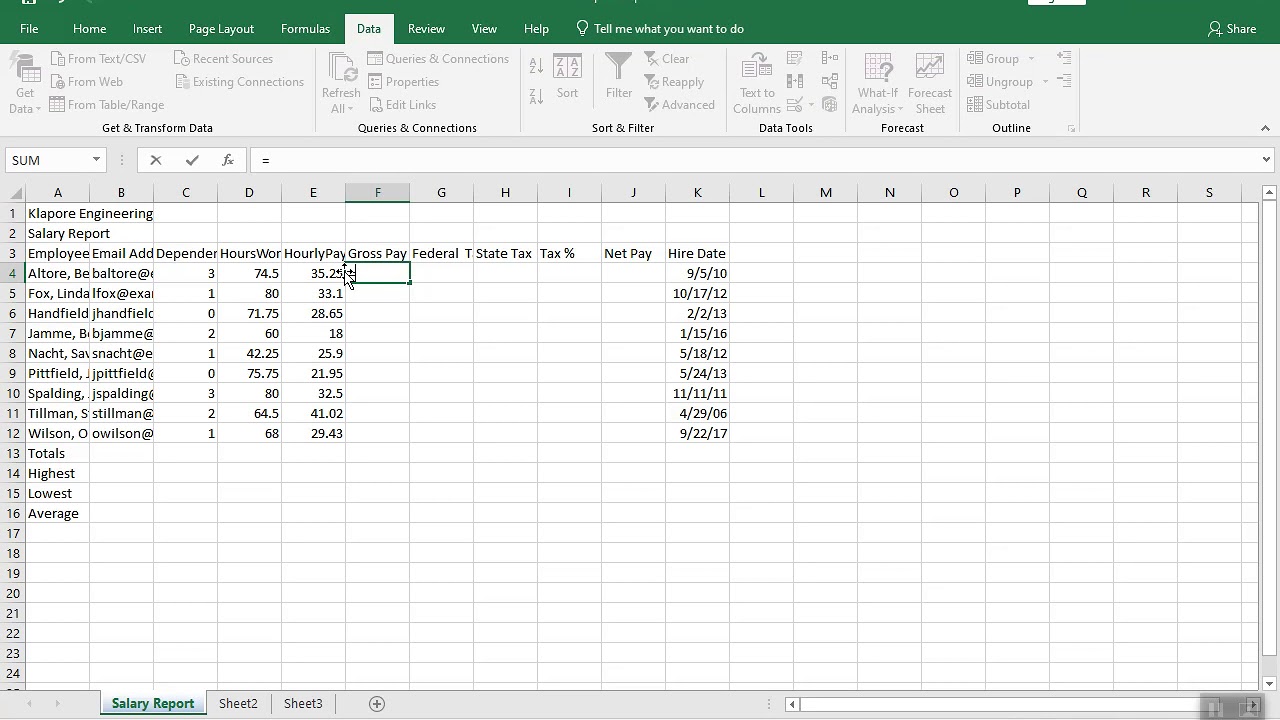Toggle the Filter funnel button

point(618,78)
